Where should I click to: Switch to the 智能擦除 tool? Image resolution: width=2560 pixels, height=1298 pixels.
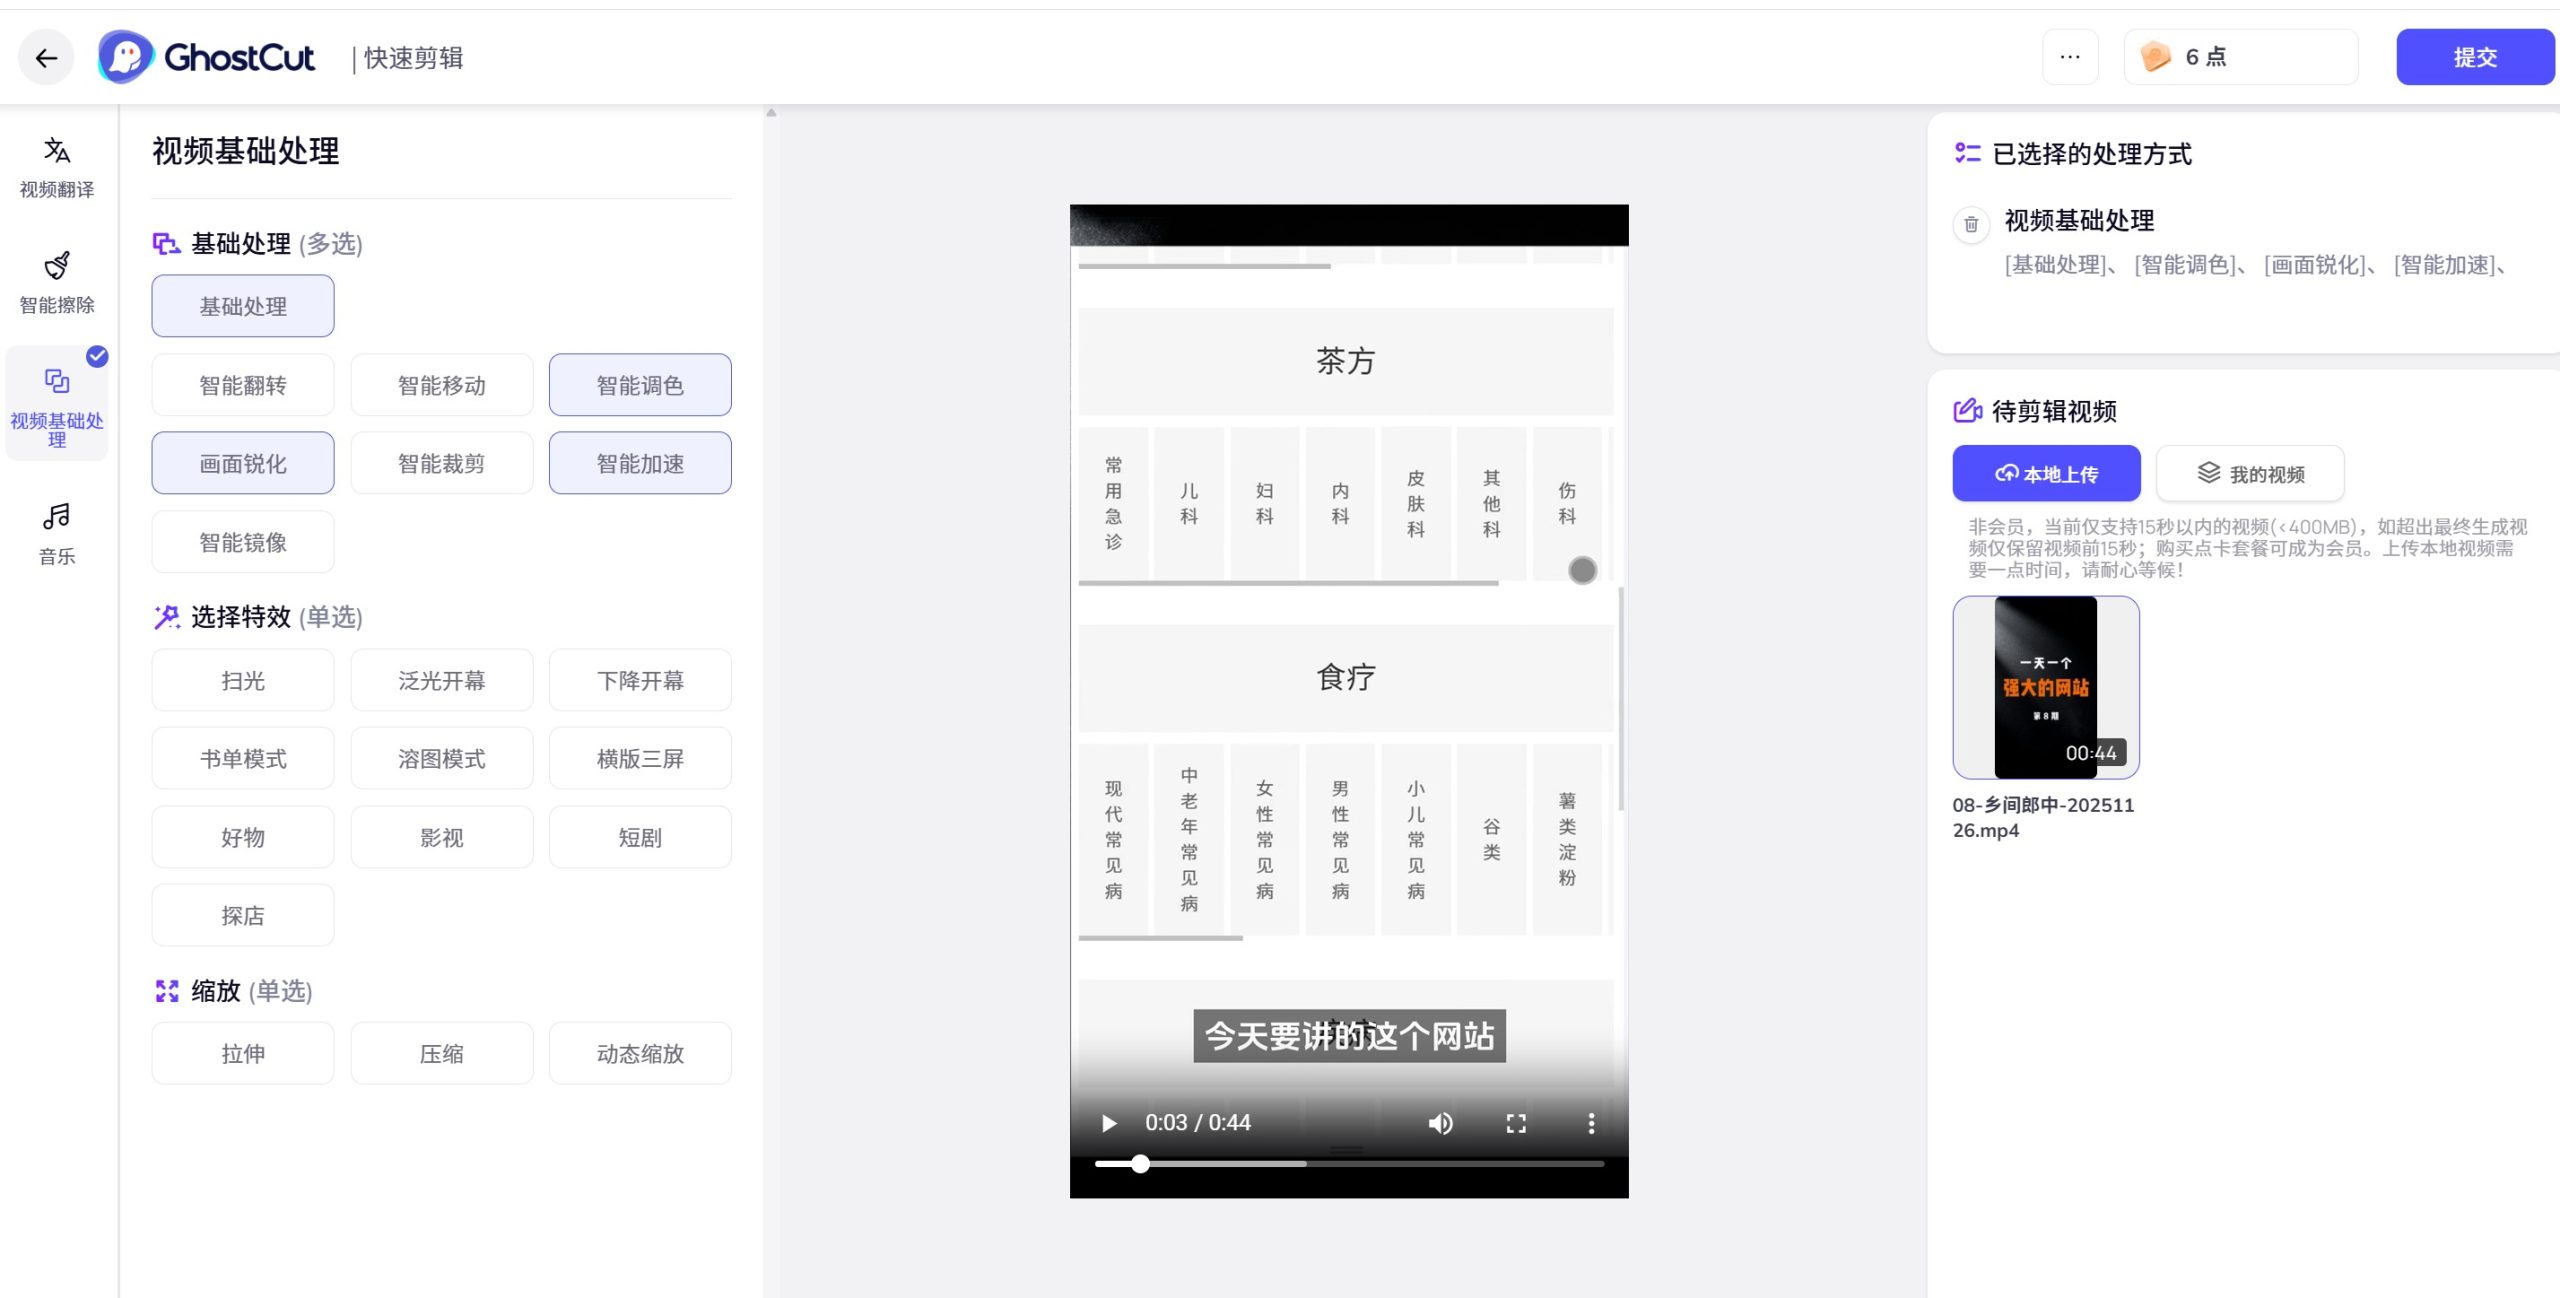[x=57, y=280]
